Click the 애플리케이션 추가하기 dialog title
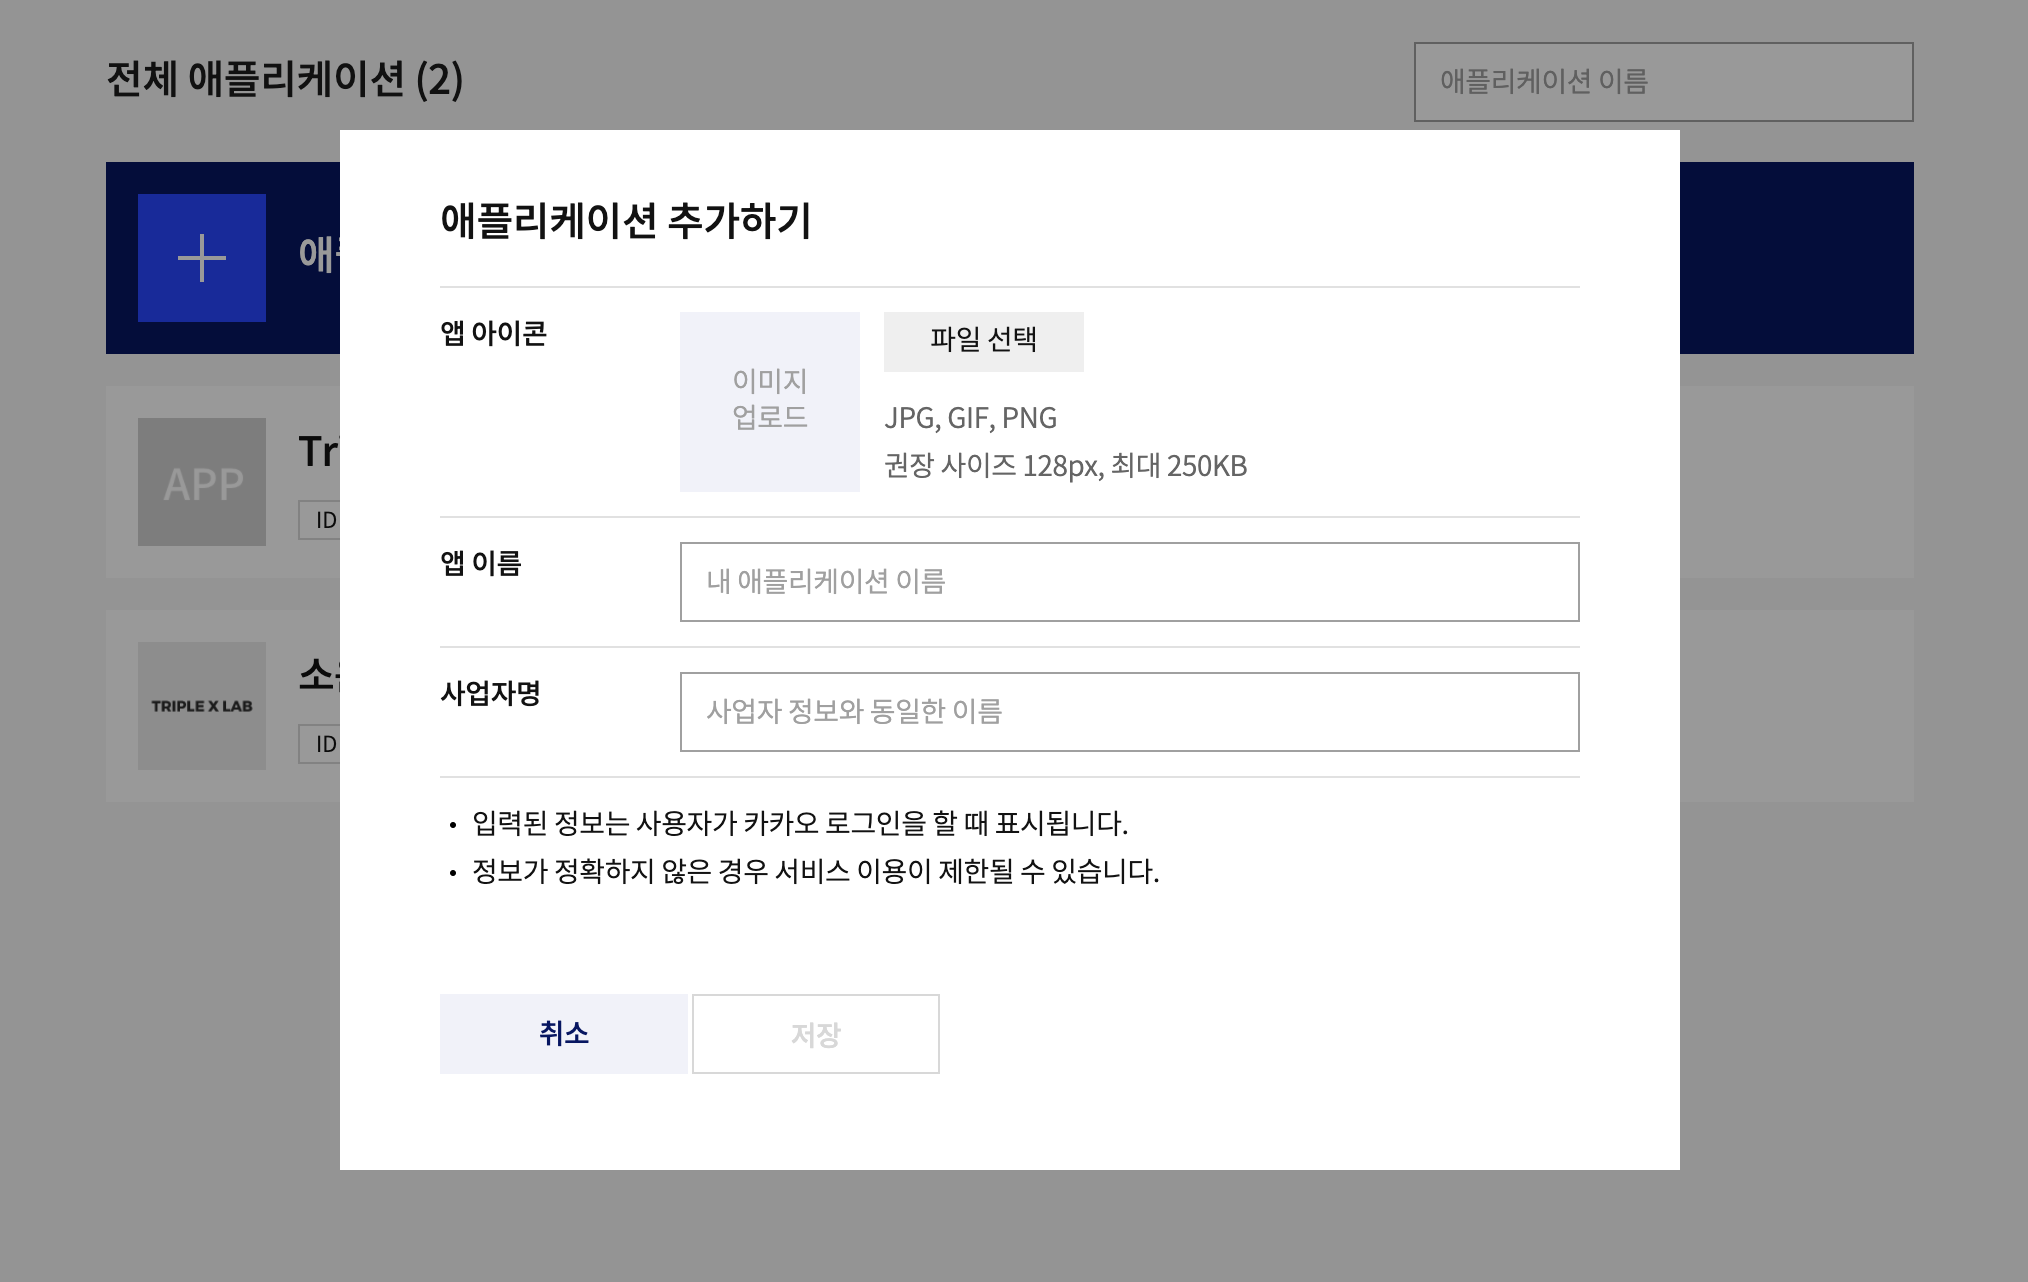2028x1282 pixels. [625, 220]
